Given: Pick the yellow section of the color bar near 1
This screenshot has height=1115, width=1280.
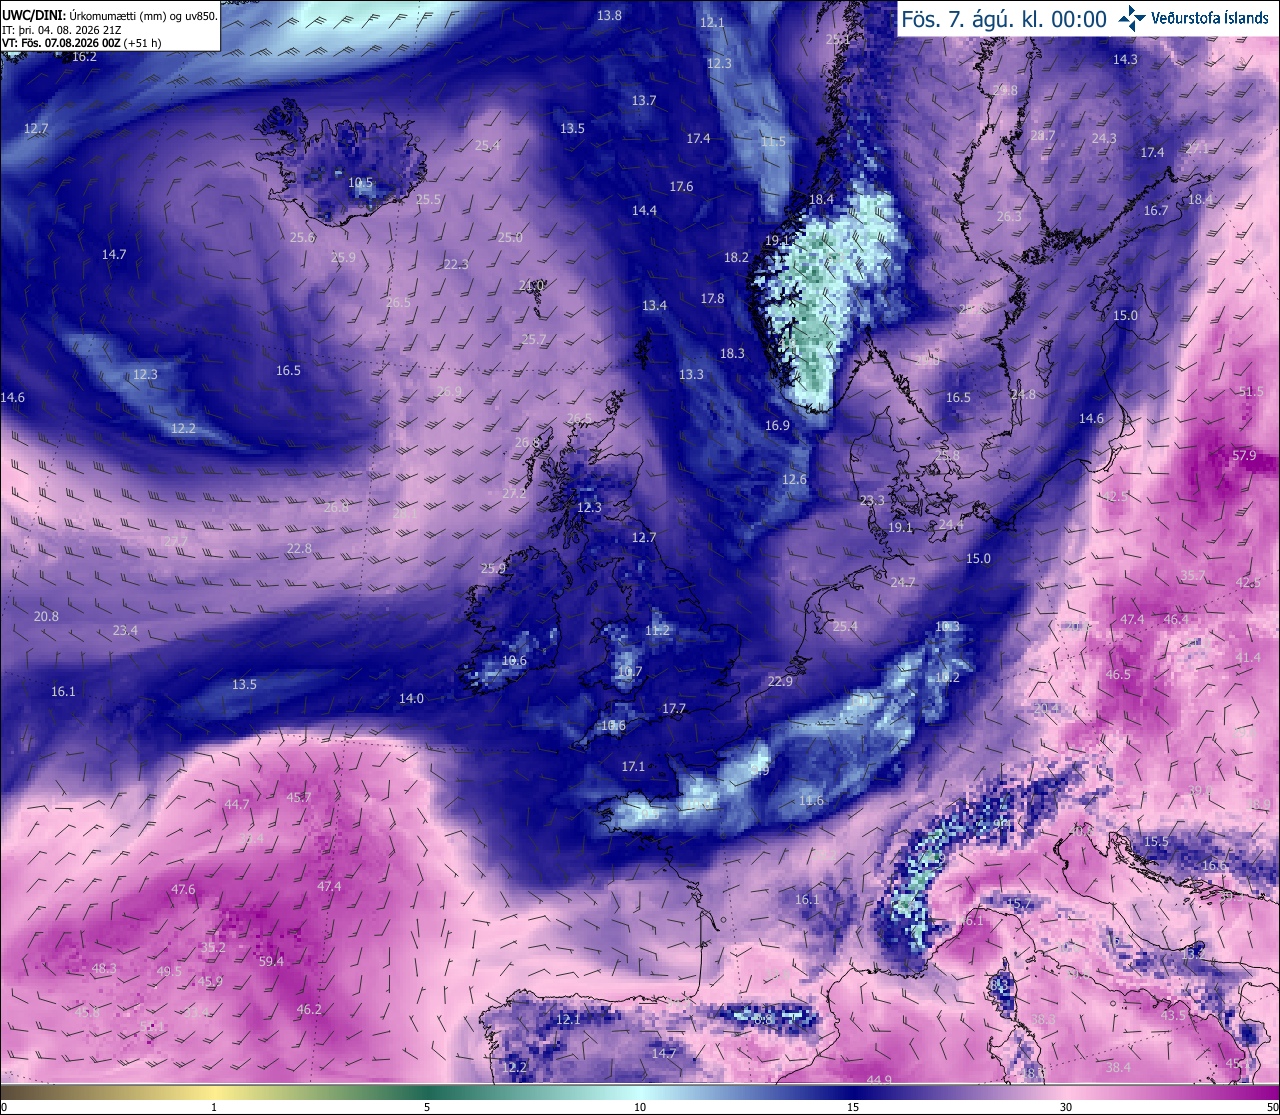Looking at the screenshot, I should 214,1091.
